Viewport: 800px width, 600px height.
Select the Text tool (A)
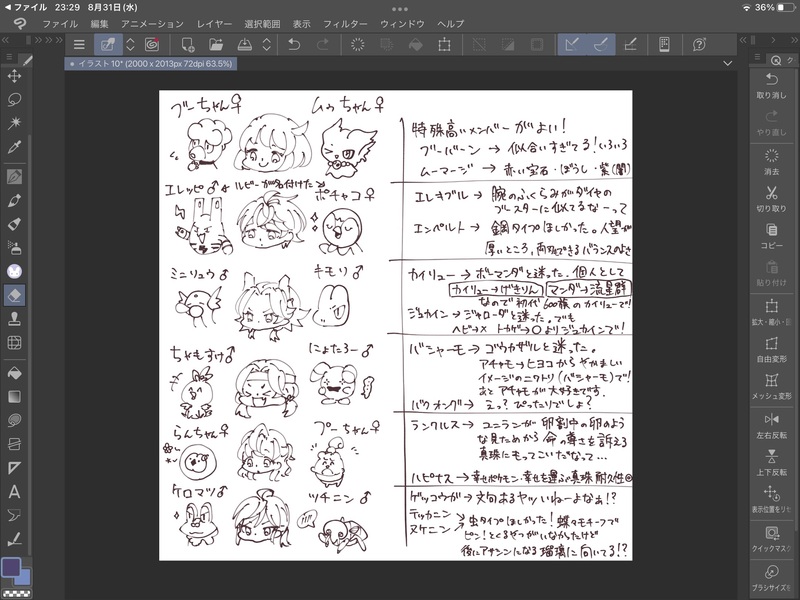click(14, 492)
